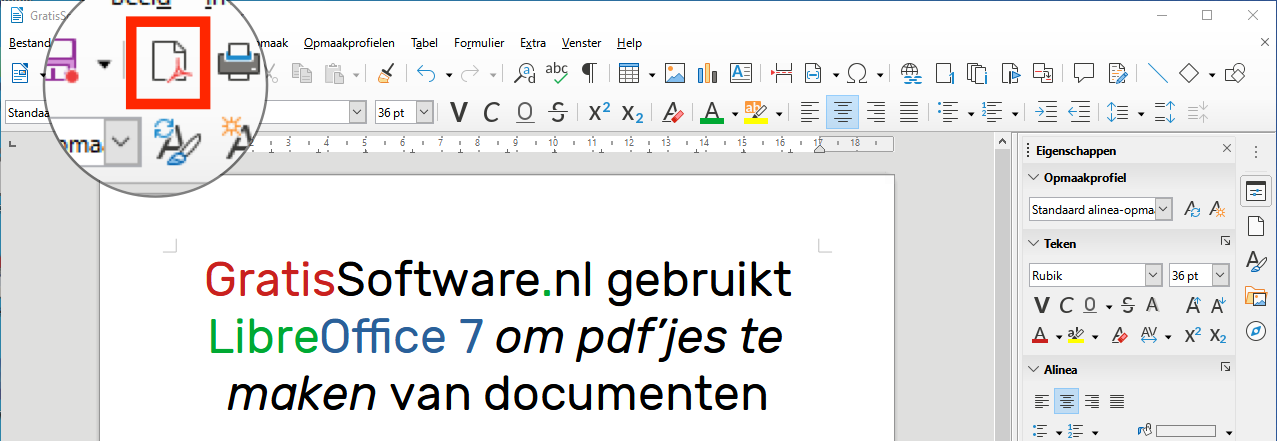This screenshot has height=441, width=1277.
Task: Insert a table from the toolbar
Action: [628, 74]
